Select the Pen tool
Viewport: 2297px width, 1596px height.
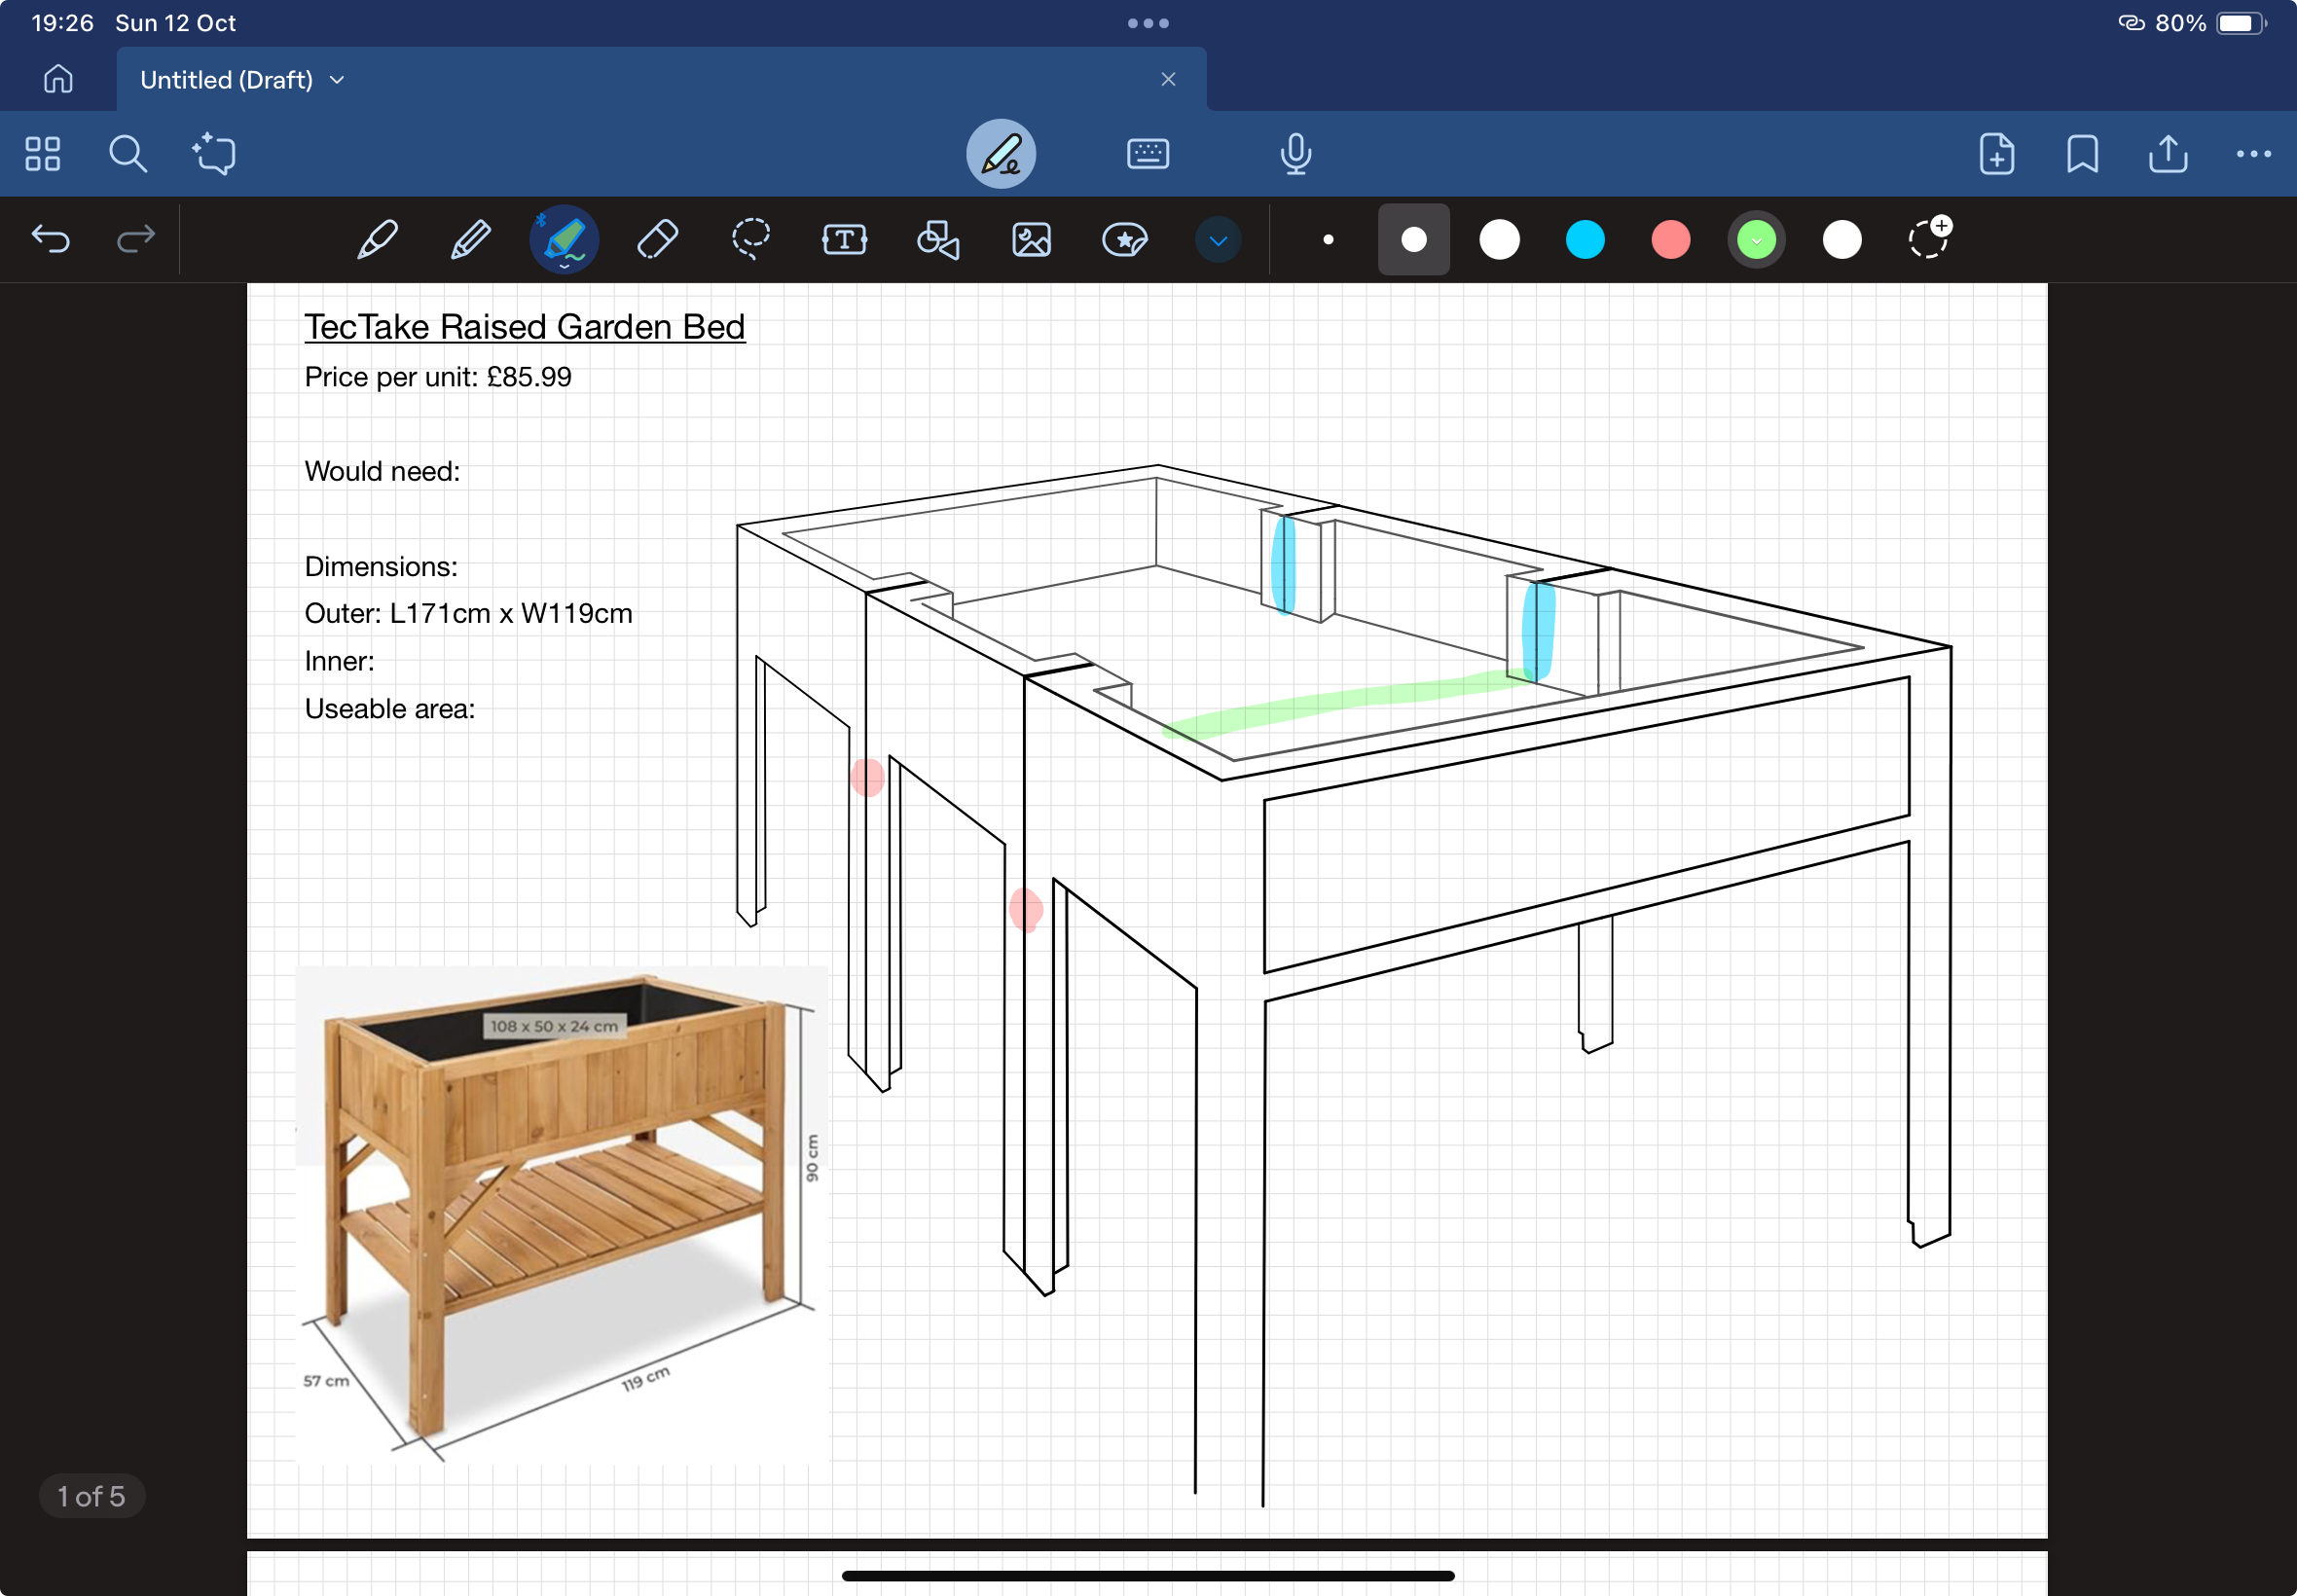click(377, 240)
